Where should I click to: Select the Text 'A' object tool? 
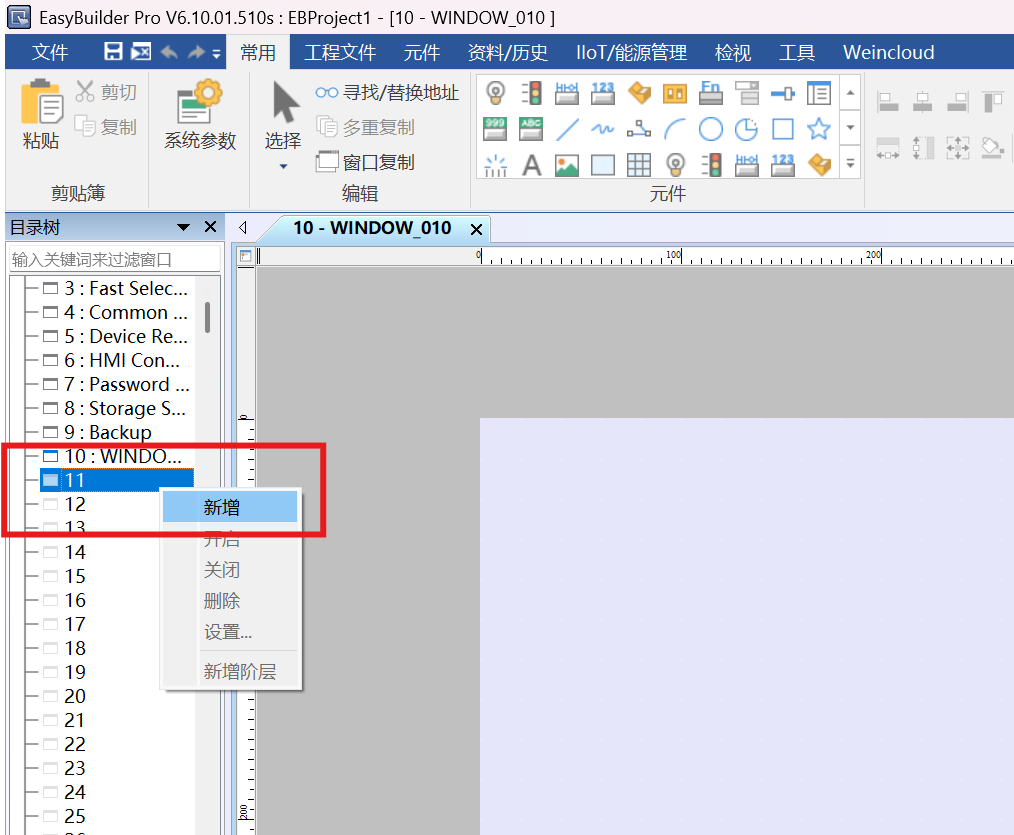(531, 165)
